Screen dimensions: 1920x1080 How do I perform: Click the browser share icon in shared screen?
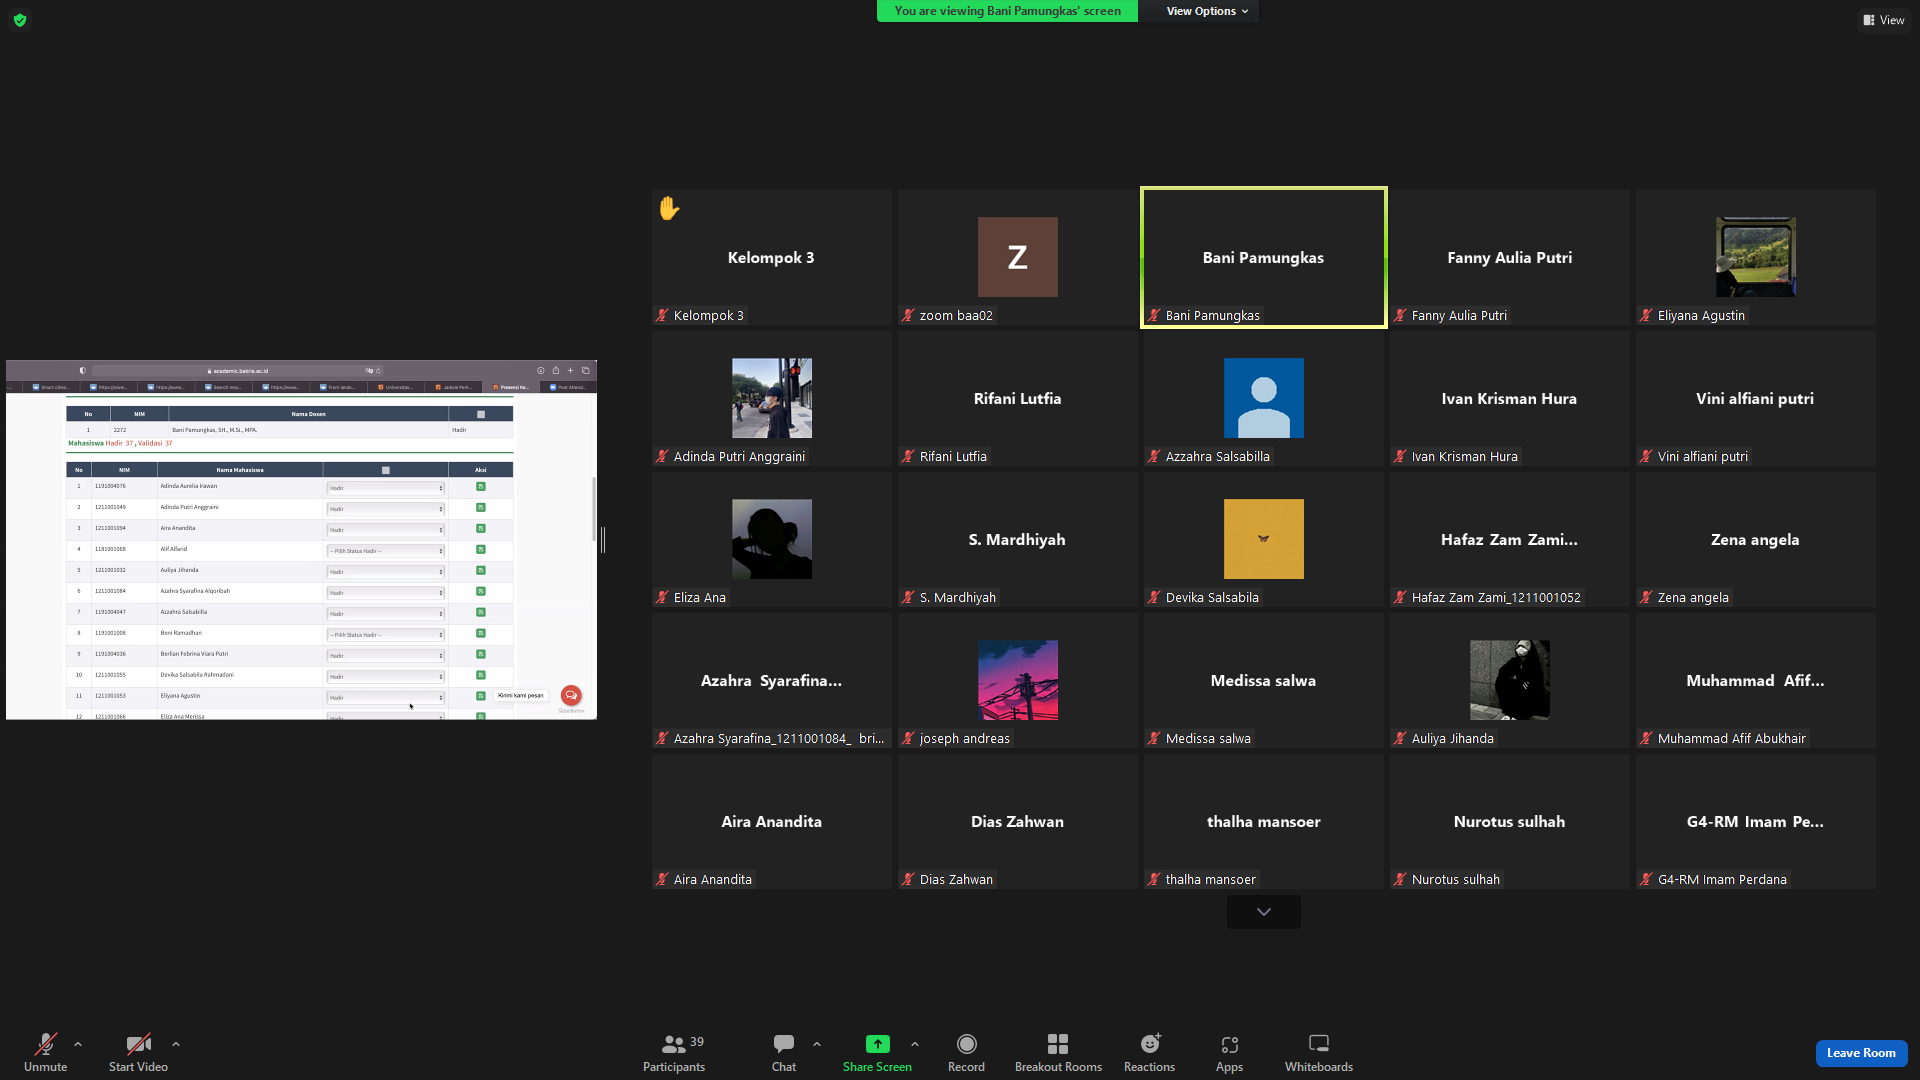556,370
